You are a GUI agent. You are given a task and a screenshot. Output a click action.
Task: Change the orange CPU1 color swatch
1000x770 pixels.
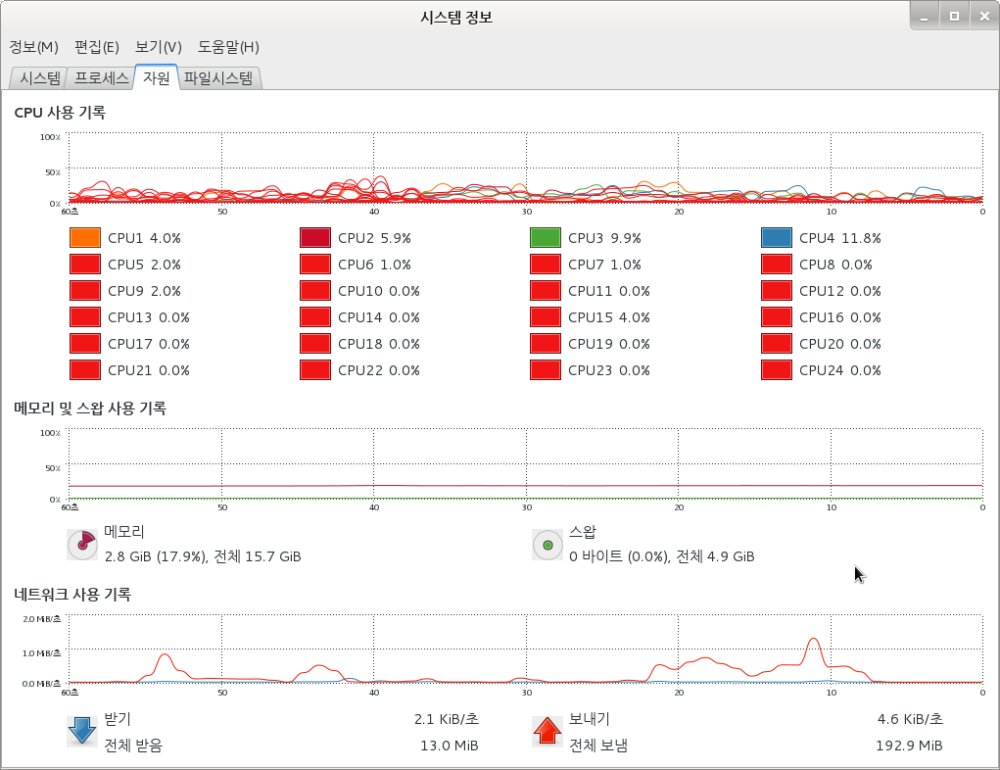point(85,238)
